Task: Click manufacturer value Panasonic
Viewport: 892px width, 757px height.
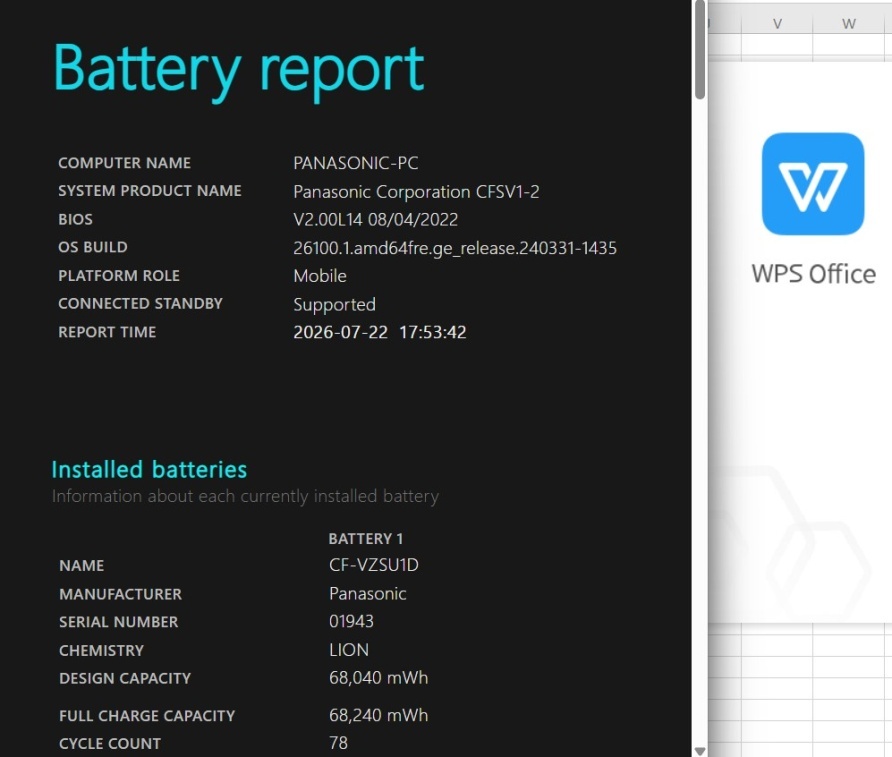Action: click(x=367, y=594)
